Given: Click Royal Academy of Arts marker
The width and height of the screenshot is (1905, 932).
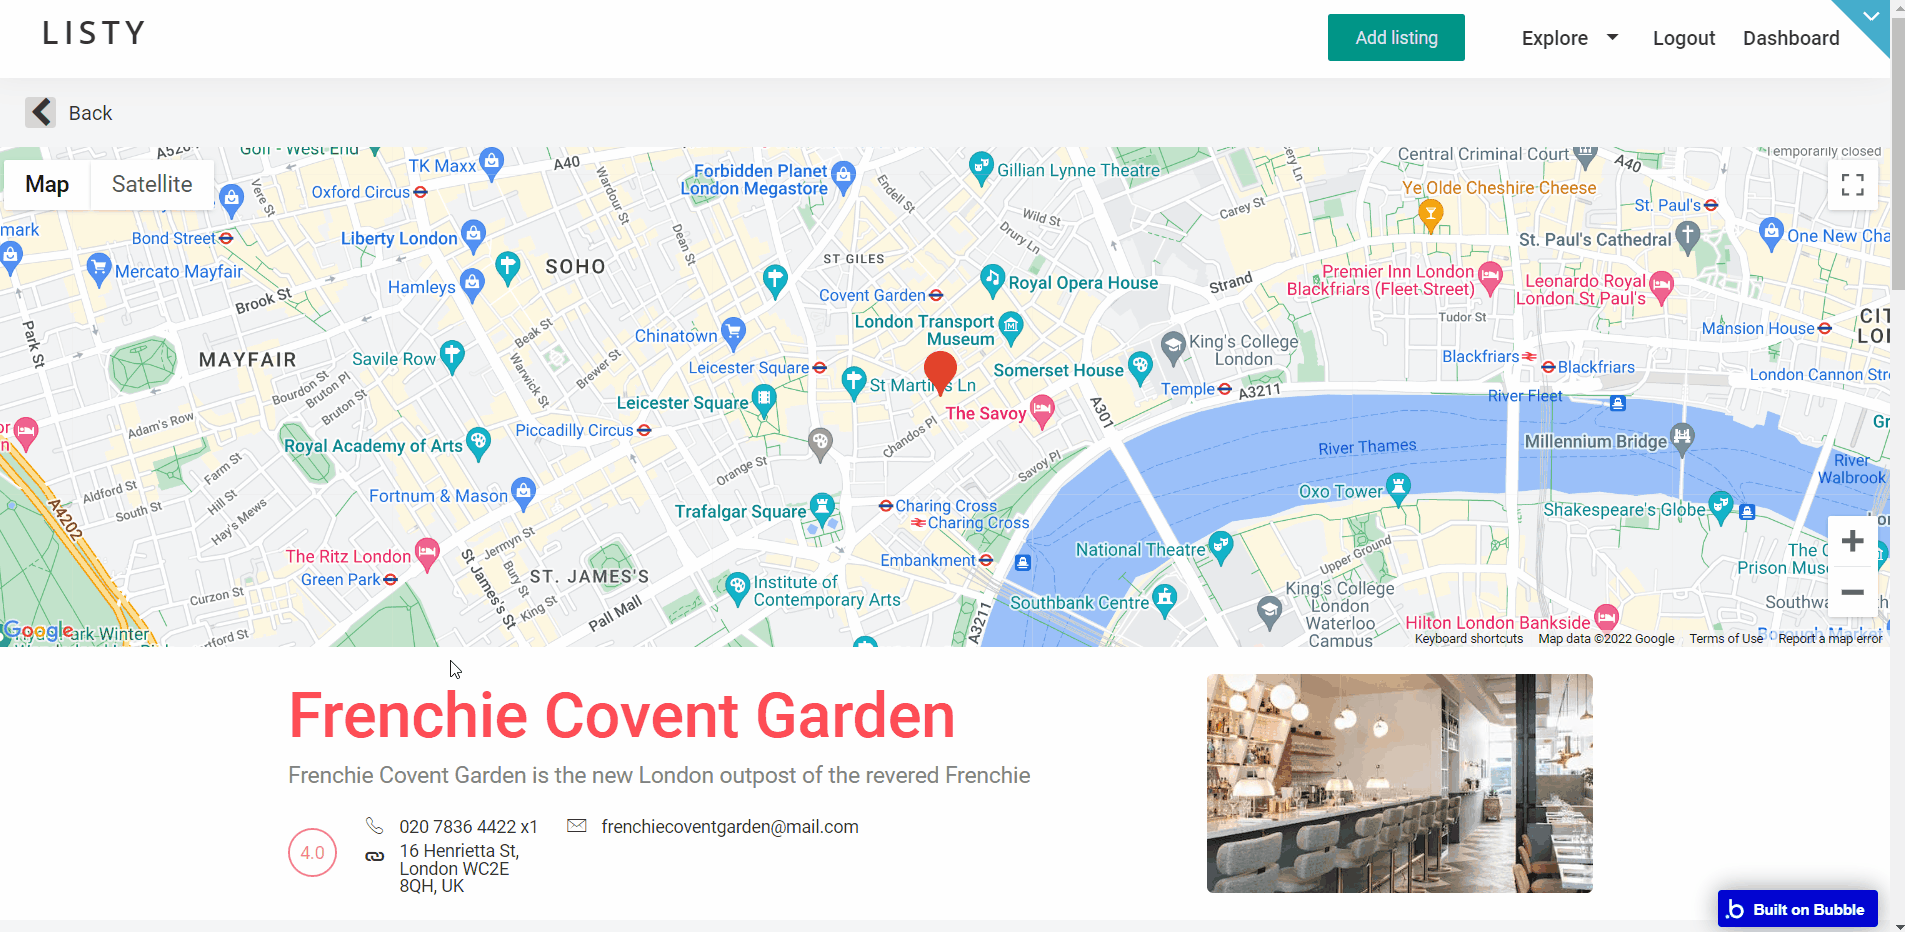Looking at the screenshot, I should [x=479, y=442].
